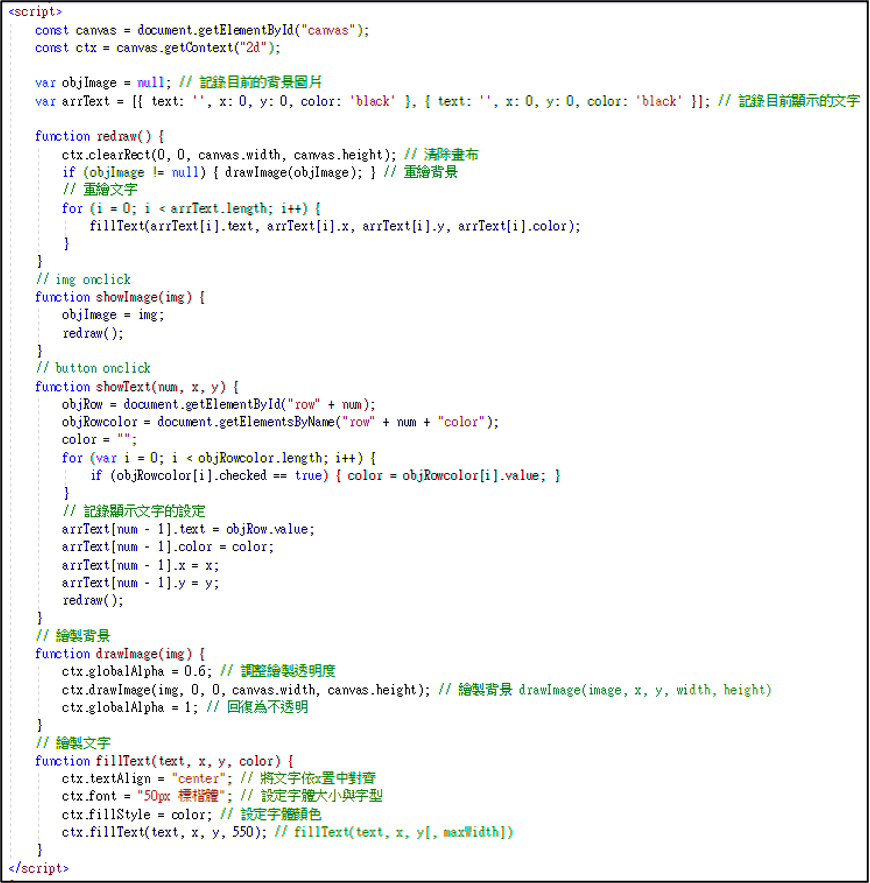This screenshot has height=883, width=870.
Task: Click the 'if (objRowcolor[i].checked == true)' line
Action: pos(325,475)
